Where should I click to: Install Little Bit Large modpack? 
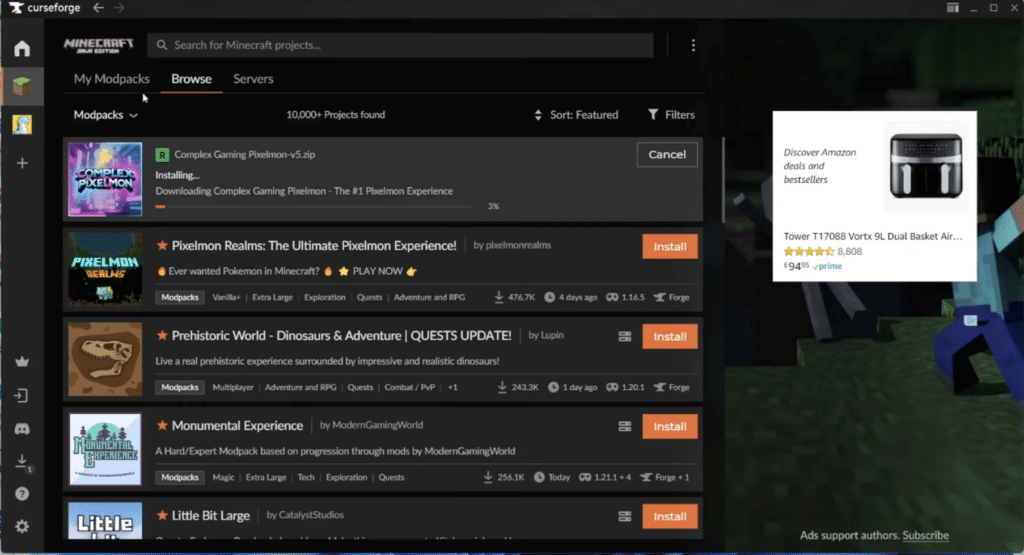669,516
